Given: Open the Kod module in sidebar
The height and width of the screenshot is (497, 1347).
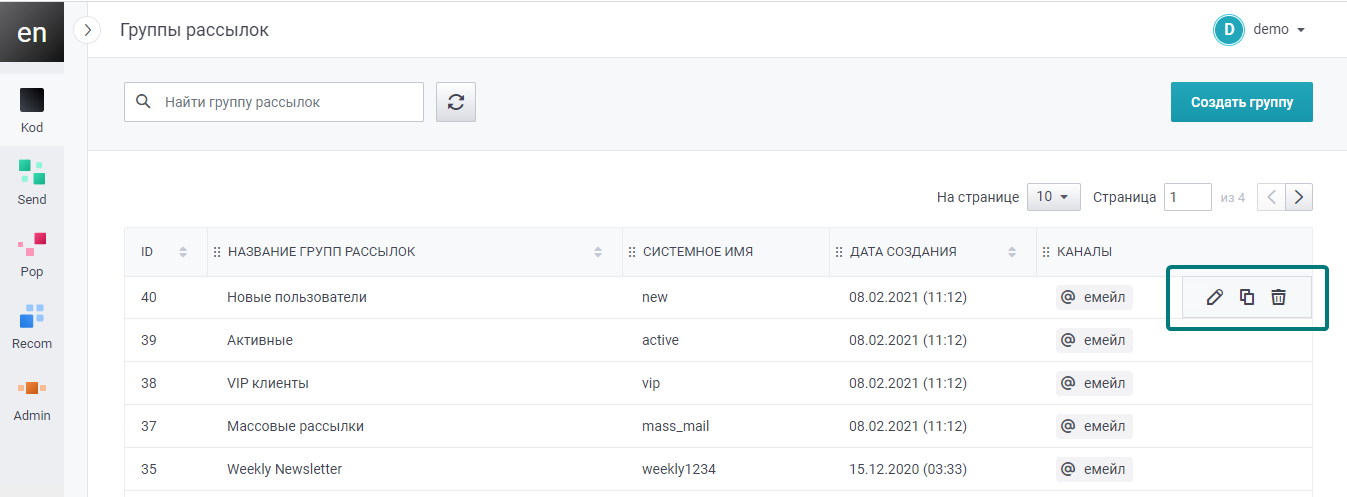Looking at the screenshot, I should [32, 110].
